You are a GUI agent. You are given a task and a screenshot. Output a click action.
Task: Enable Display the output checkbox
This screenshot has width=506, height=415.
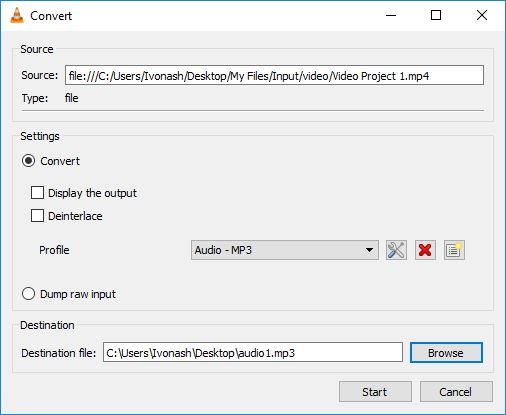37,193
